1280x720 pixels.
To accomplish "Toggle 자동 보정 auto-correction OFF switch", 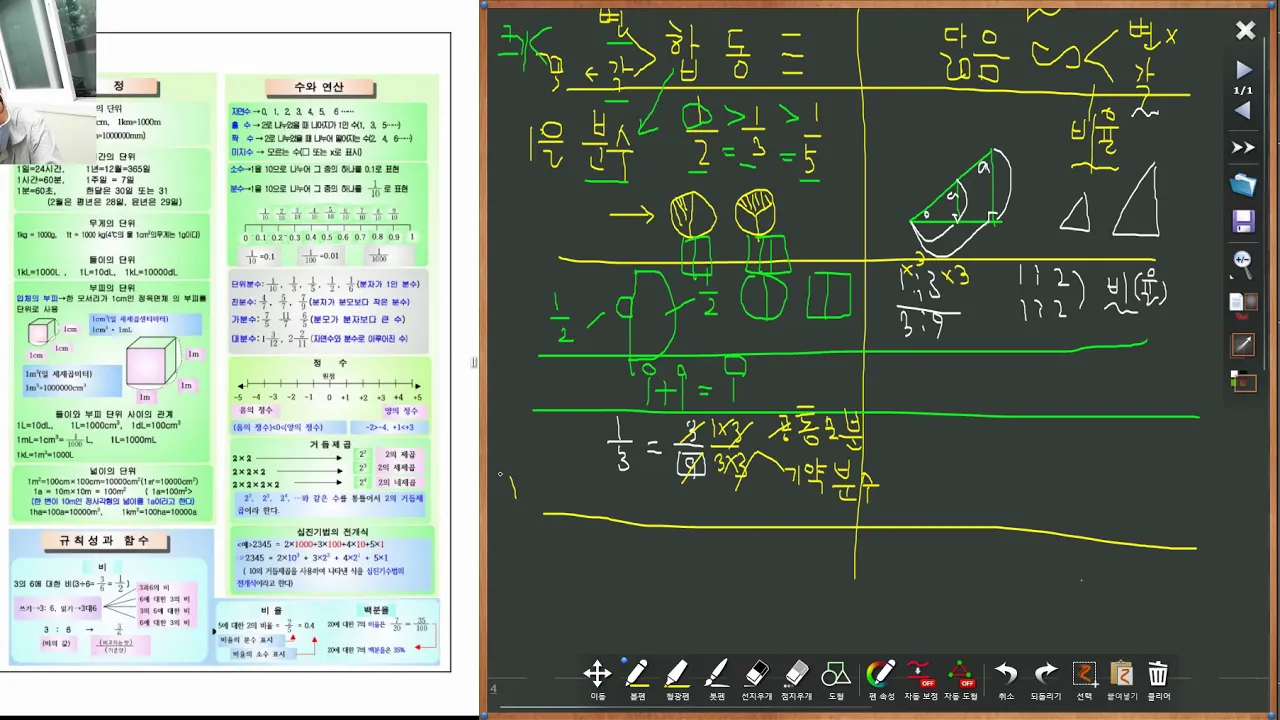I will pyautogui.click(x=920, y=680).
